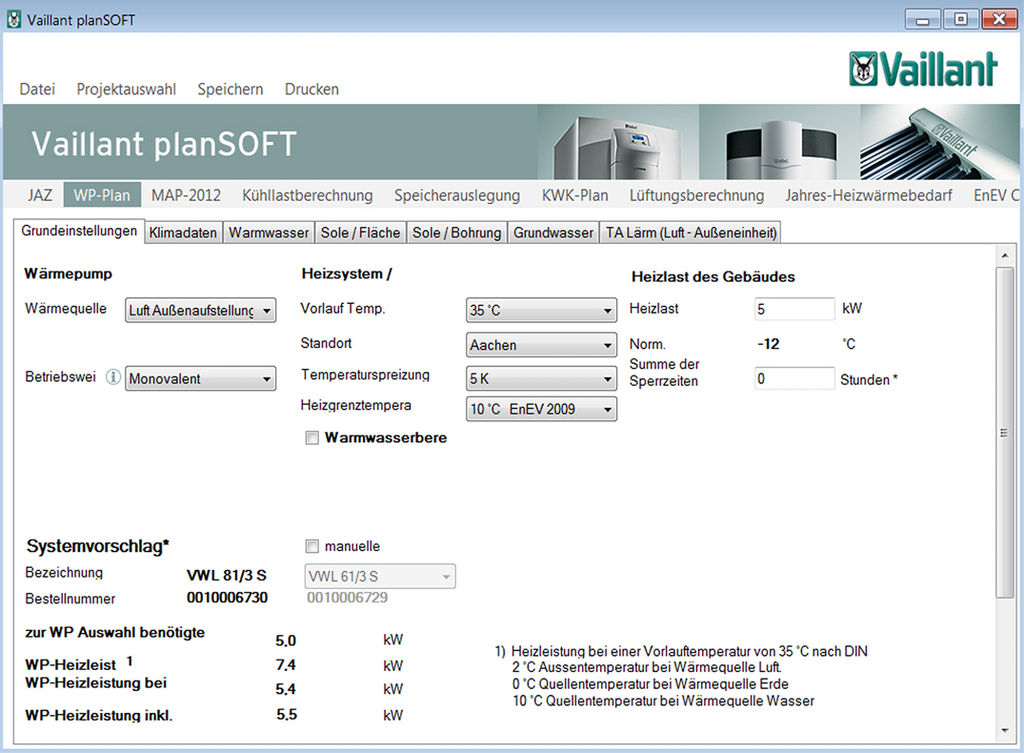
Task: Open the Sole / Bohrung tab
Action: point(456,232)
